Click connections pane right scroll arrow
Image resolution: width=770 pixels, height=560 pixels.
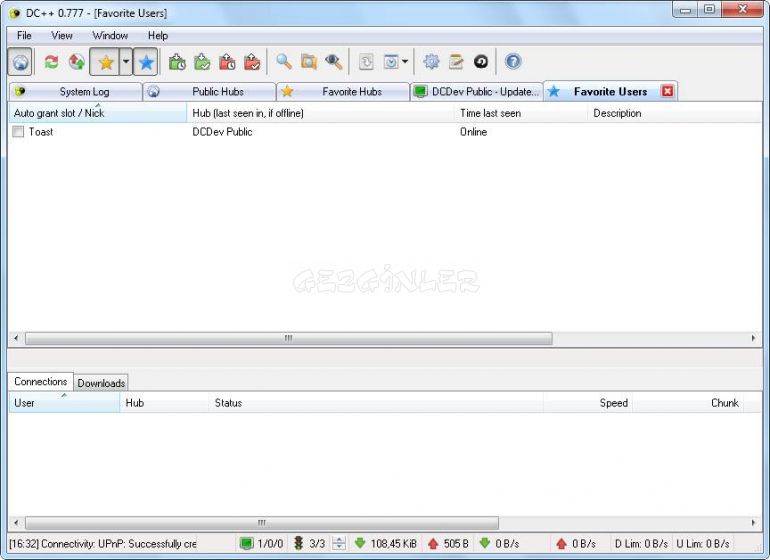click(753, 523)
